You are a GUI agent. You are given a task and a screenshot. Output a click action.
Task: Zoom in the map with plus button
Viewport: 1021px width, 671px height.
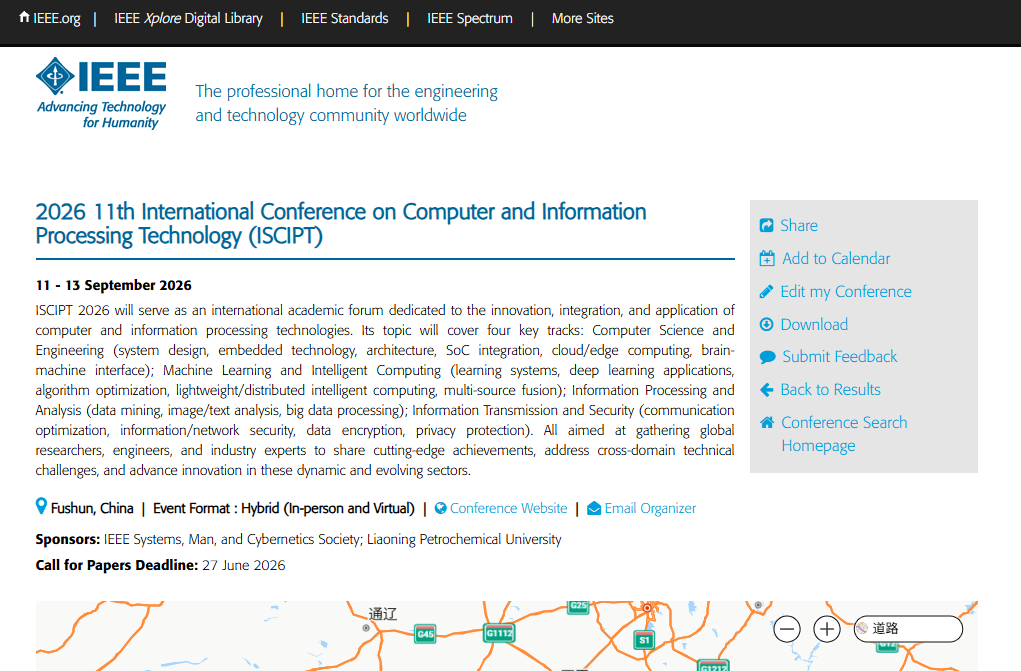point(827,629)
